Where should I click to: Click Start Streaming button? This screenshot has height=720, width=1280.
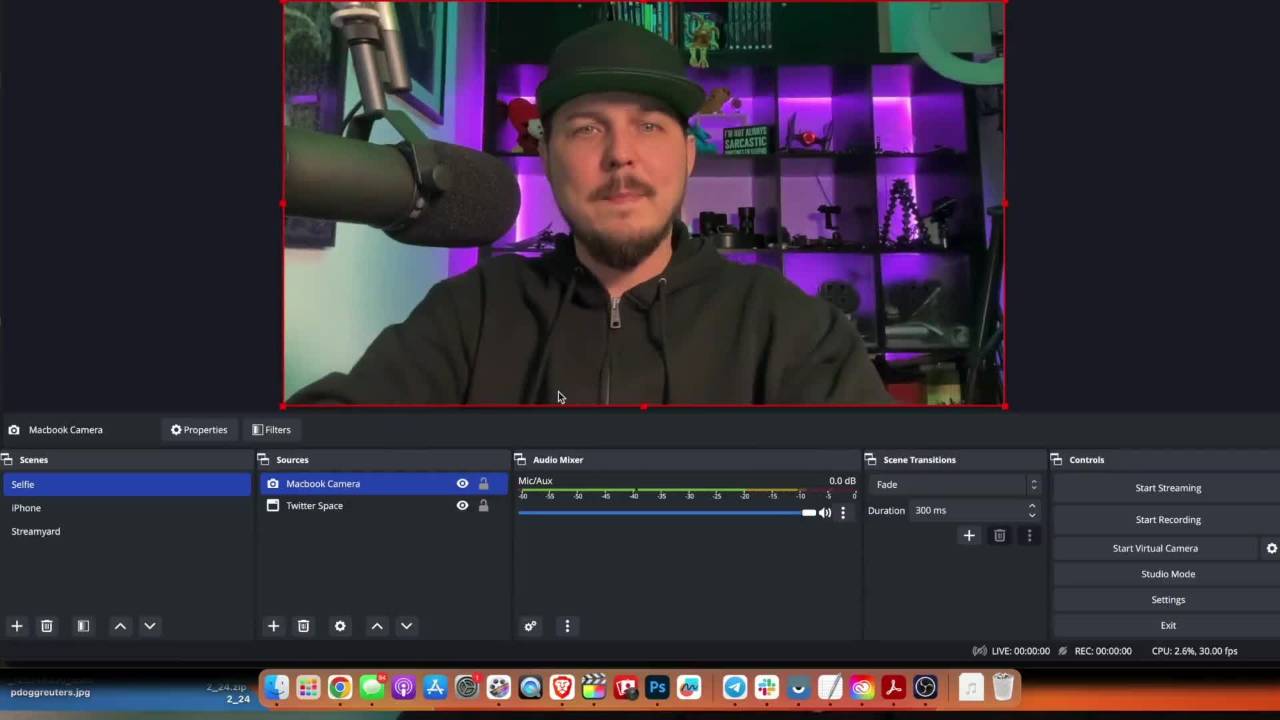click(x=1167, y=488)
